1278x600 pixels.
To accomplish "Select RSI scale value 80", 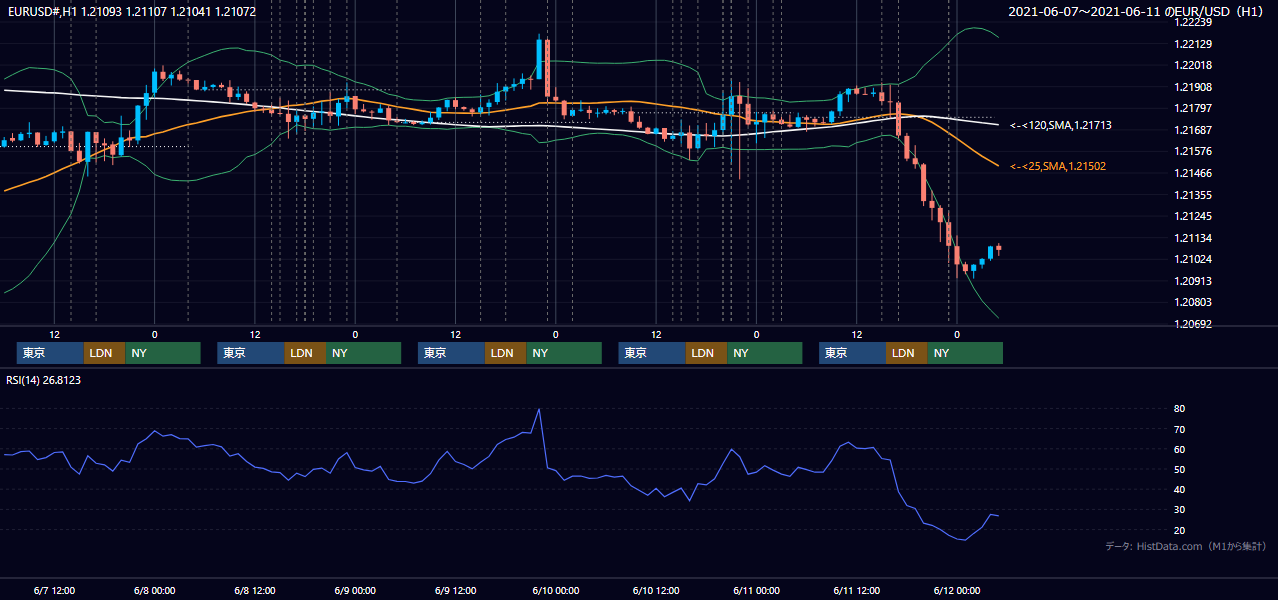I will pos(1180,409).
